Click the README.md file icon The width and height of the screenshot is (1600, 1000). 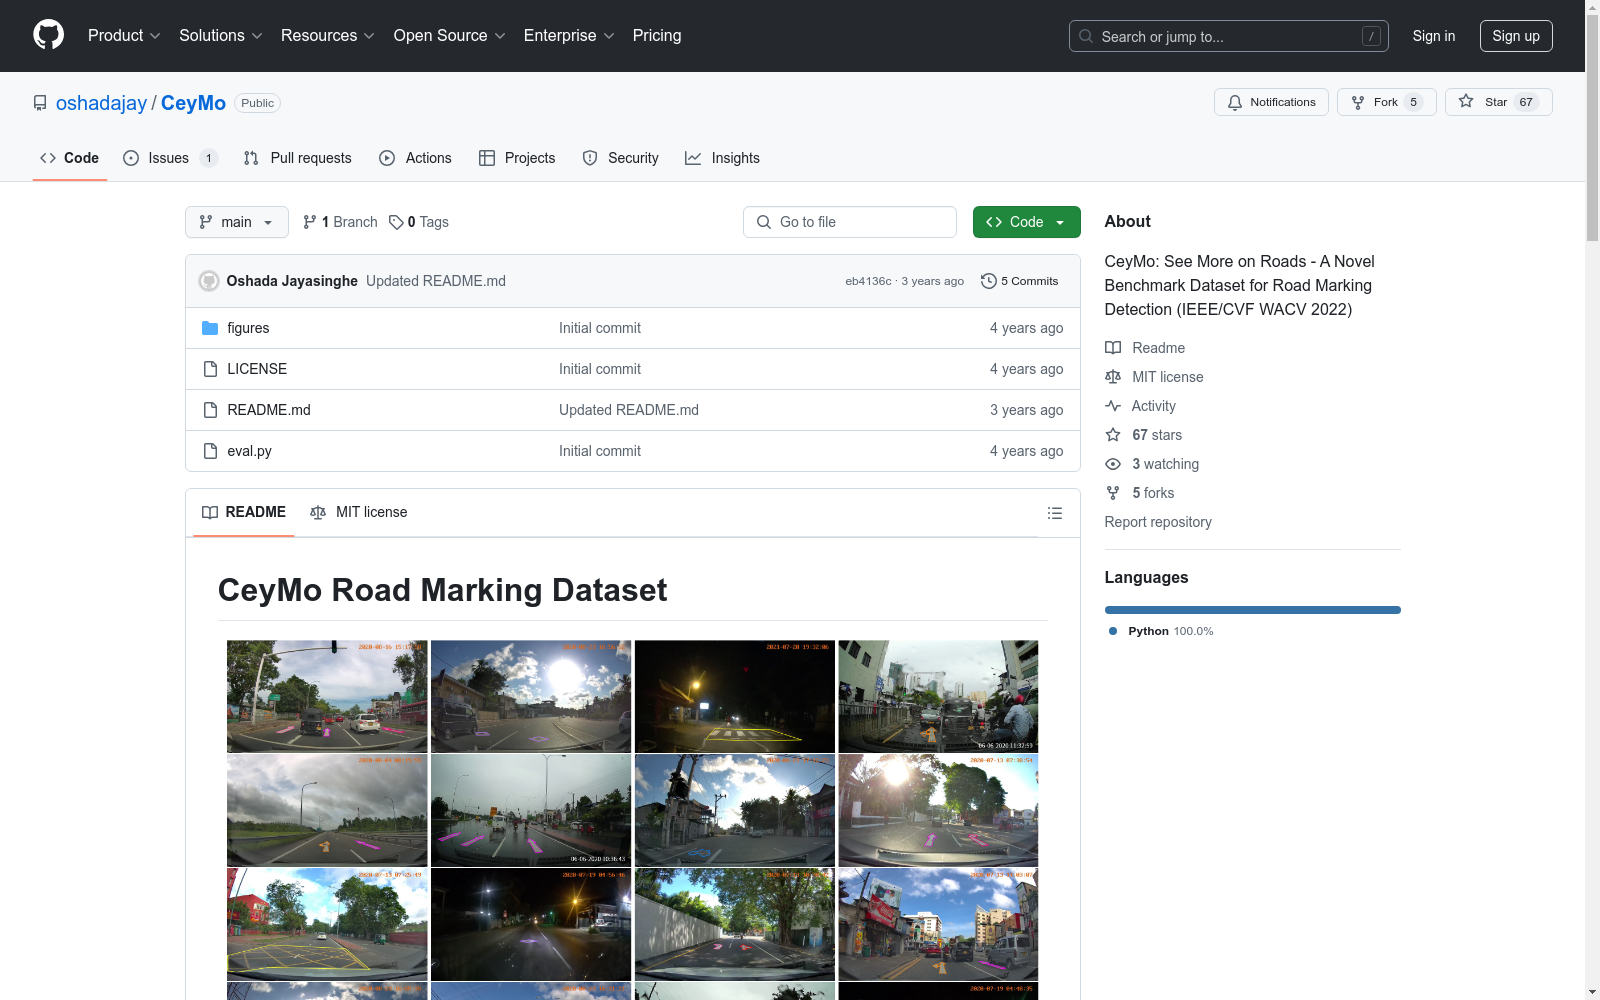pyautogui.click(x=210, y=410)
